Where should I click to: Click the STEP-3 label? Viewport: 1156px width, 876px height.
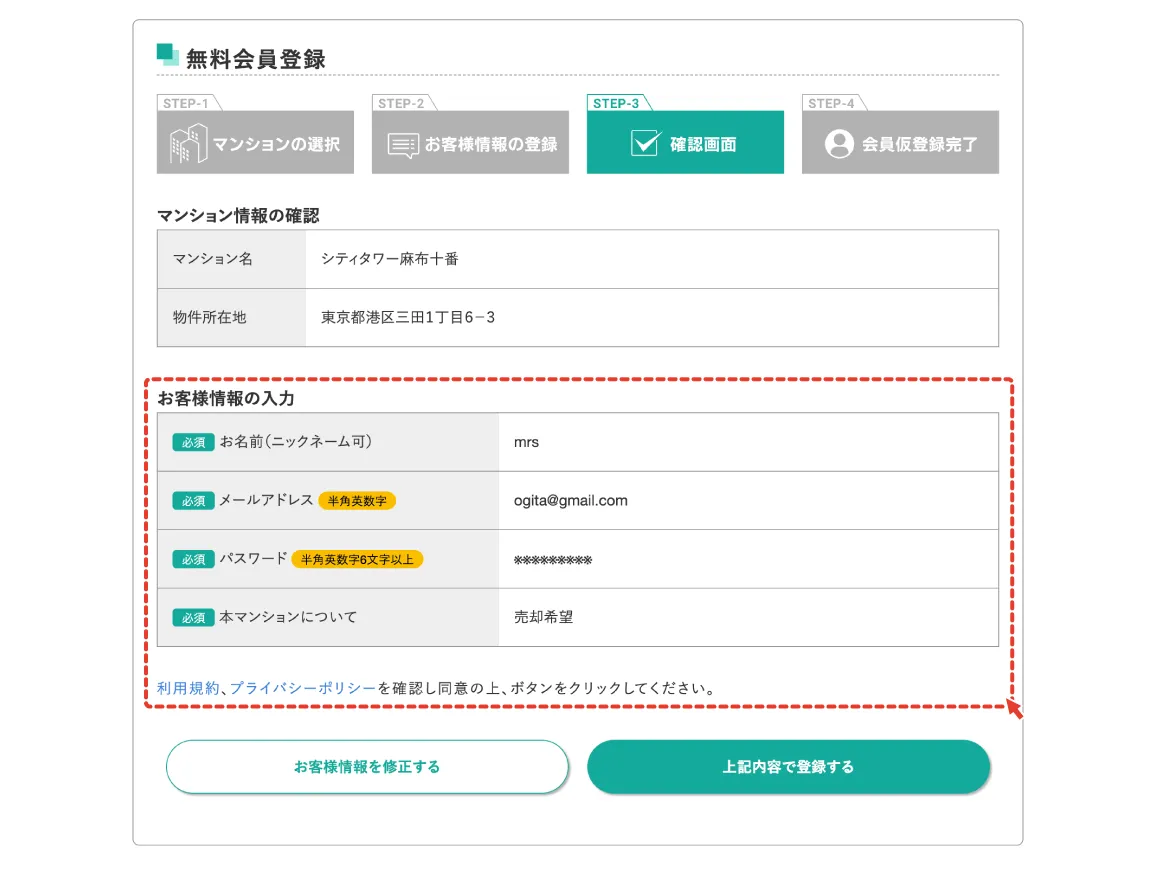(616, 103)
